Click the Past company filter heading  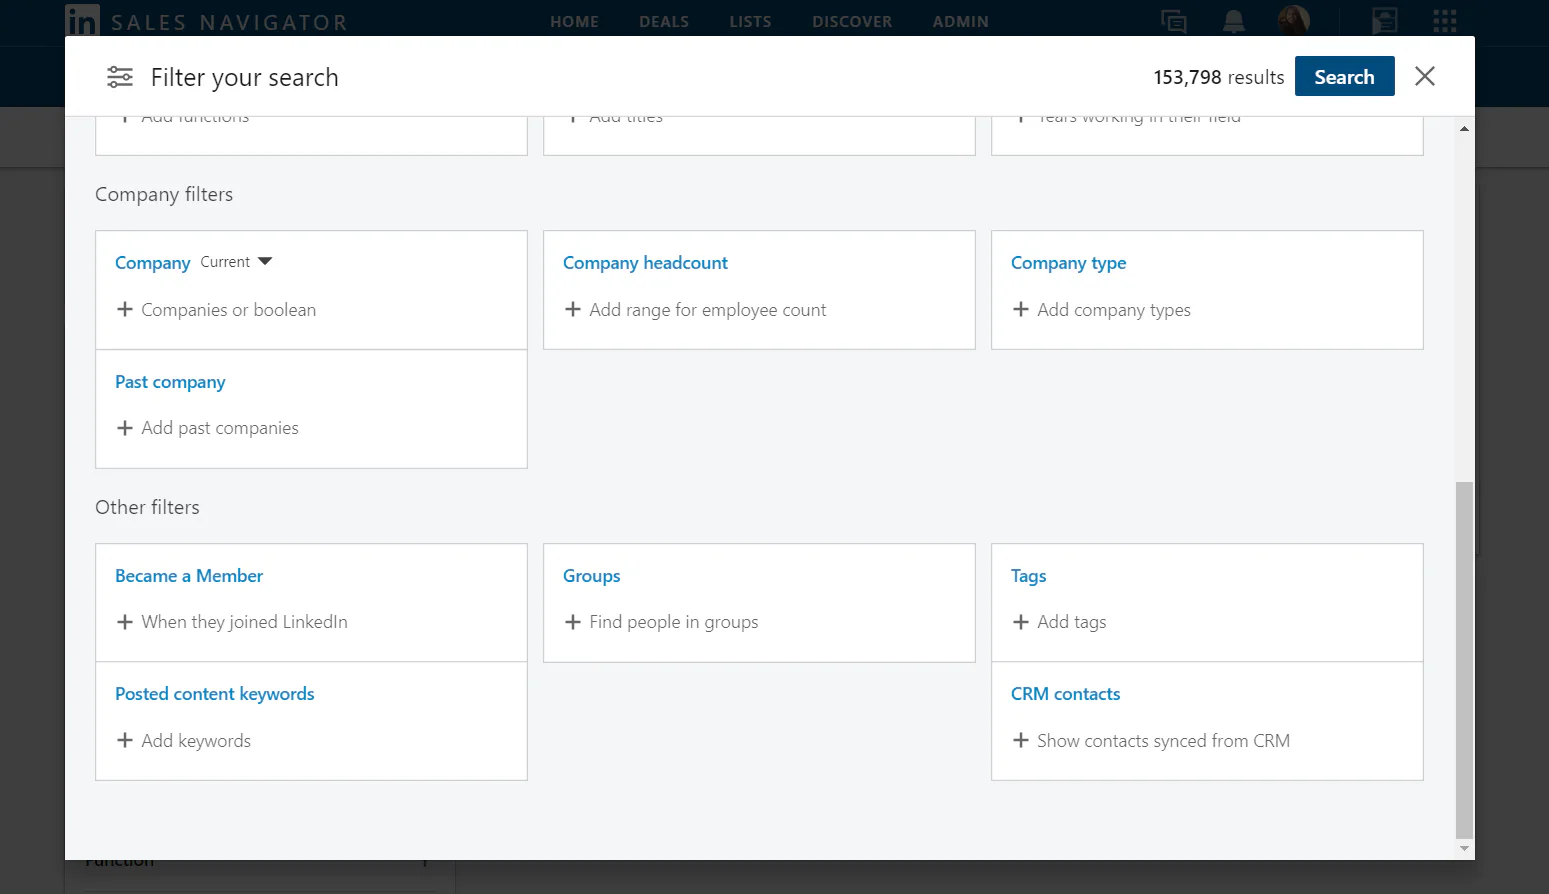pos(170,382)
